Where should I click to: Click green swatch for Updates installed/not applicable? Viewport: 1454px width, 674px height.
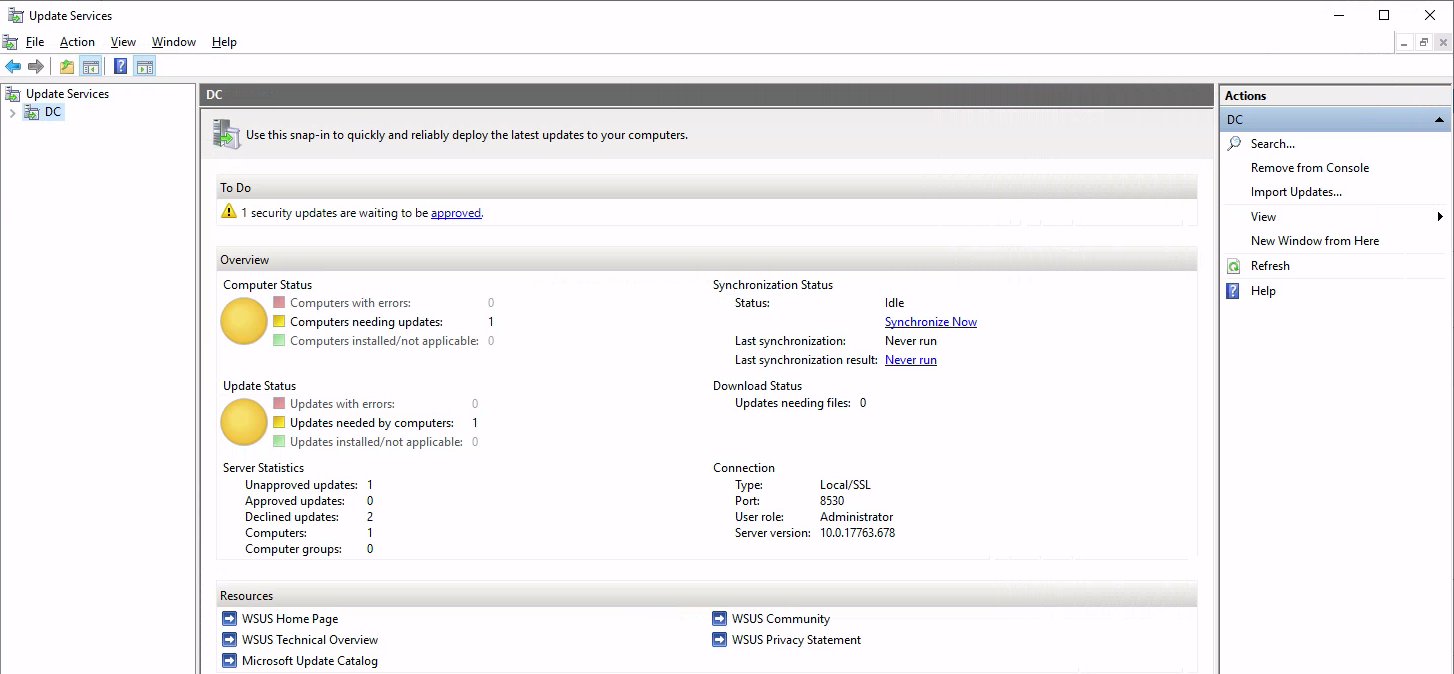click(x=279, y=441)
